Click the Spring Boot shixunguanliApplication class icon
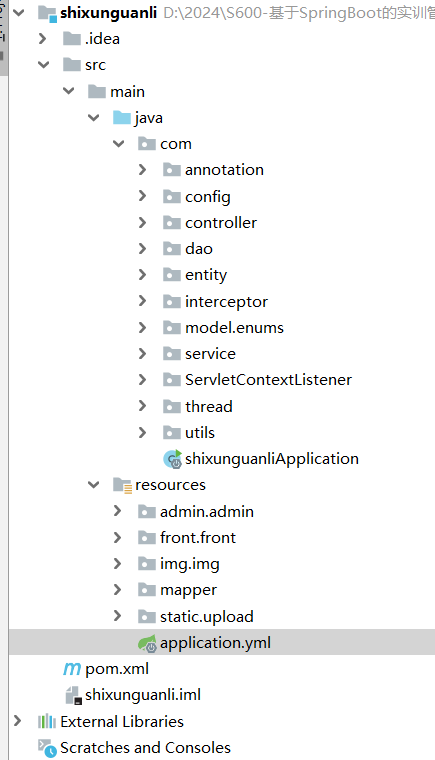Screen dimensions: 435x760 (x=172, y=459)
